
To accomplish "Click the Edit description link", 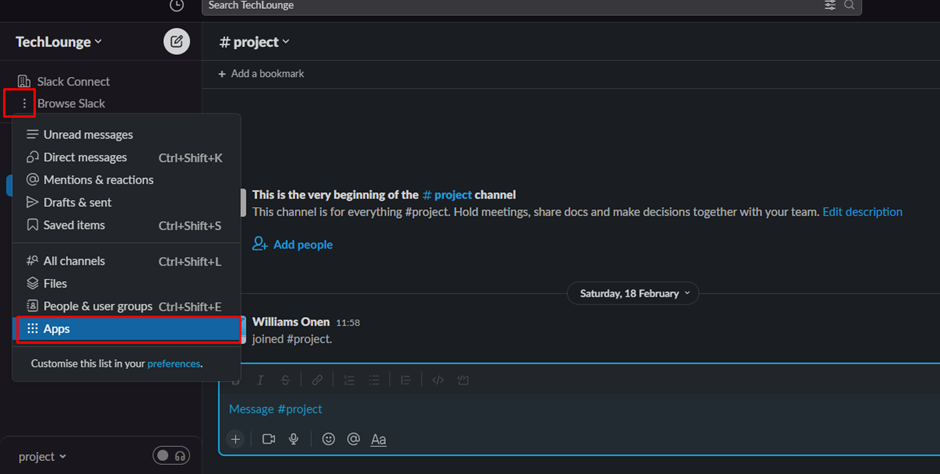I will click(862, 212).
